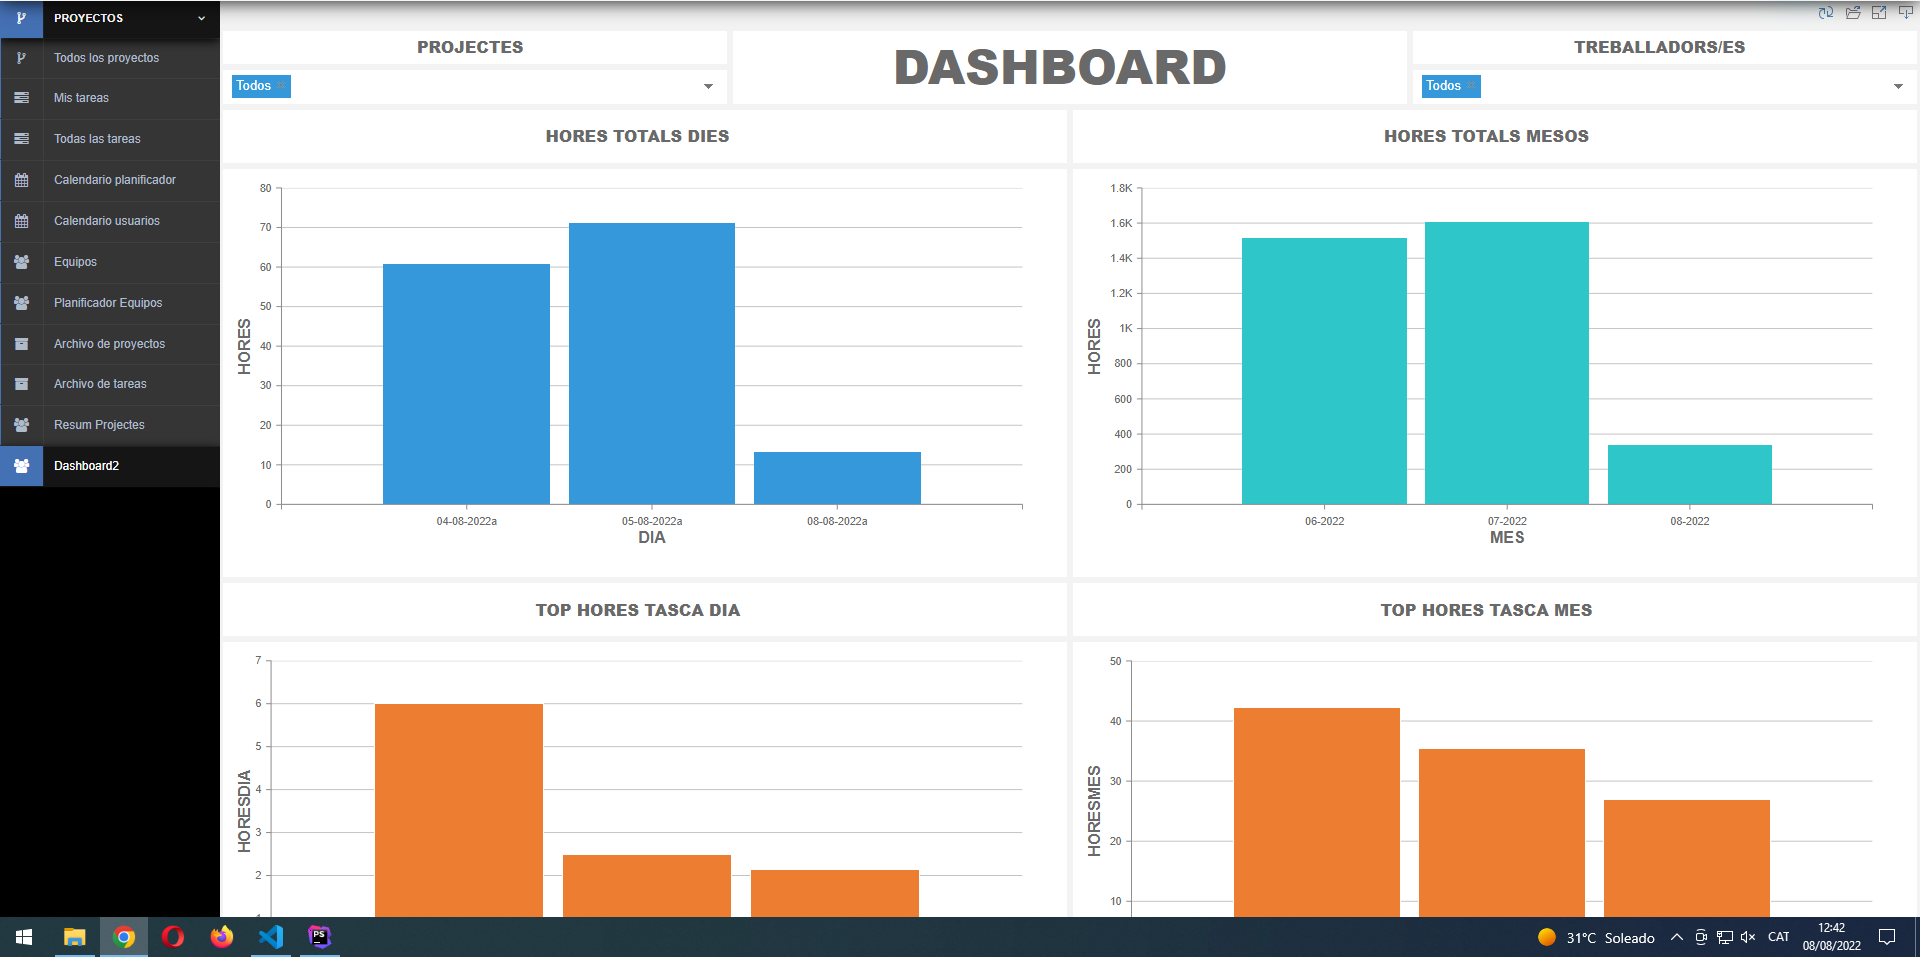This screenshot has width=1920, height=957.
Task: Click the Archivo de proyectos archive icon
Action: coord(21,344)
